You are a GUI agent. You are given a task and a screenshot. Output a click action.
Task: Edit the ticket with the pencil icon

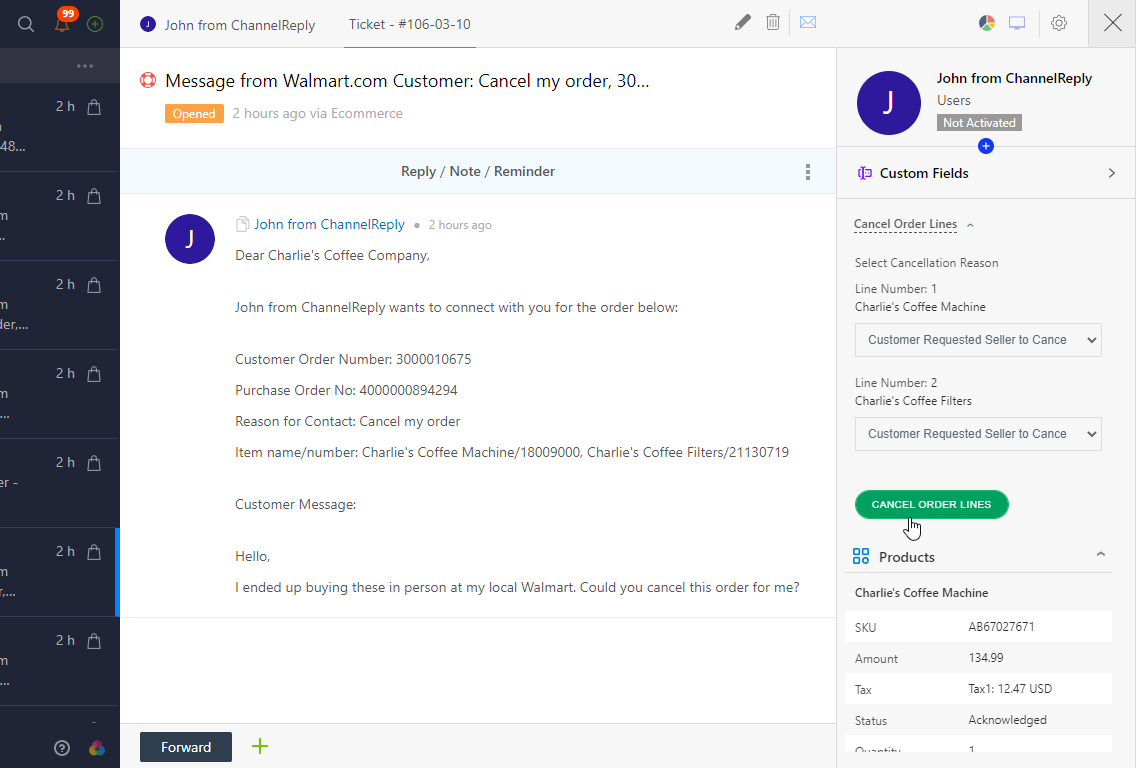[x=743, y=22]
